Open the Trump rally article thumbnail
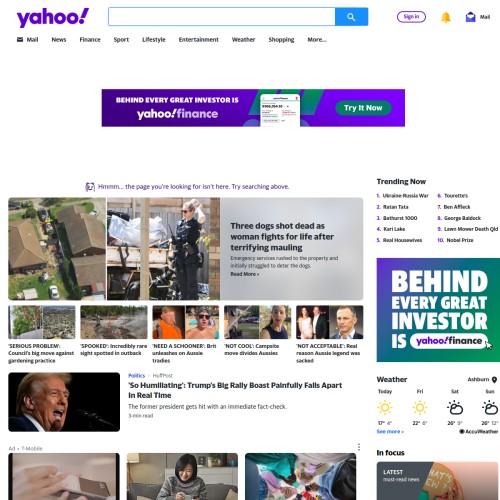Screen dimensions: 500x500 [x=64, y=402]
